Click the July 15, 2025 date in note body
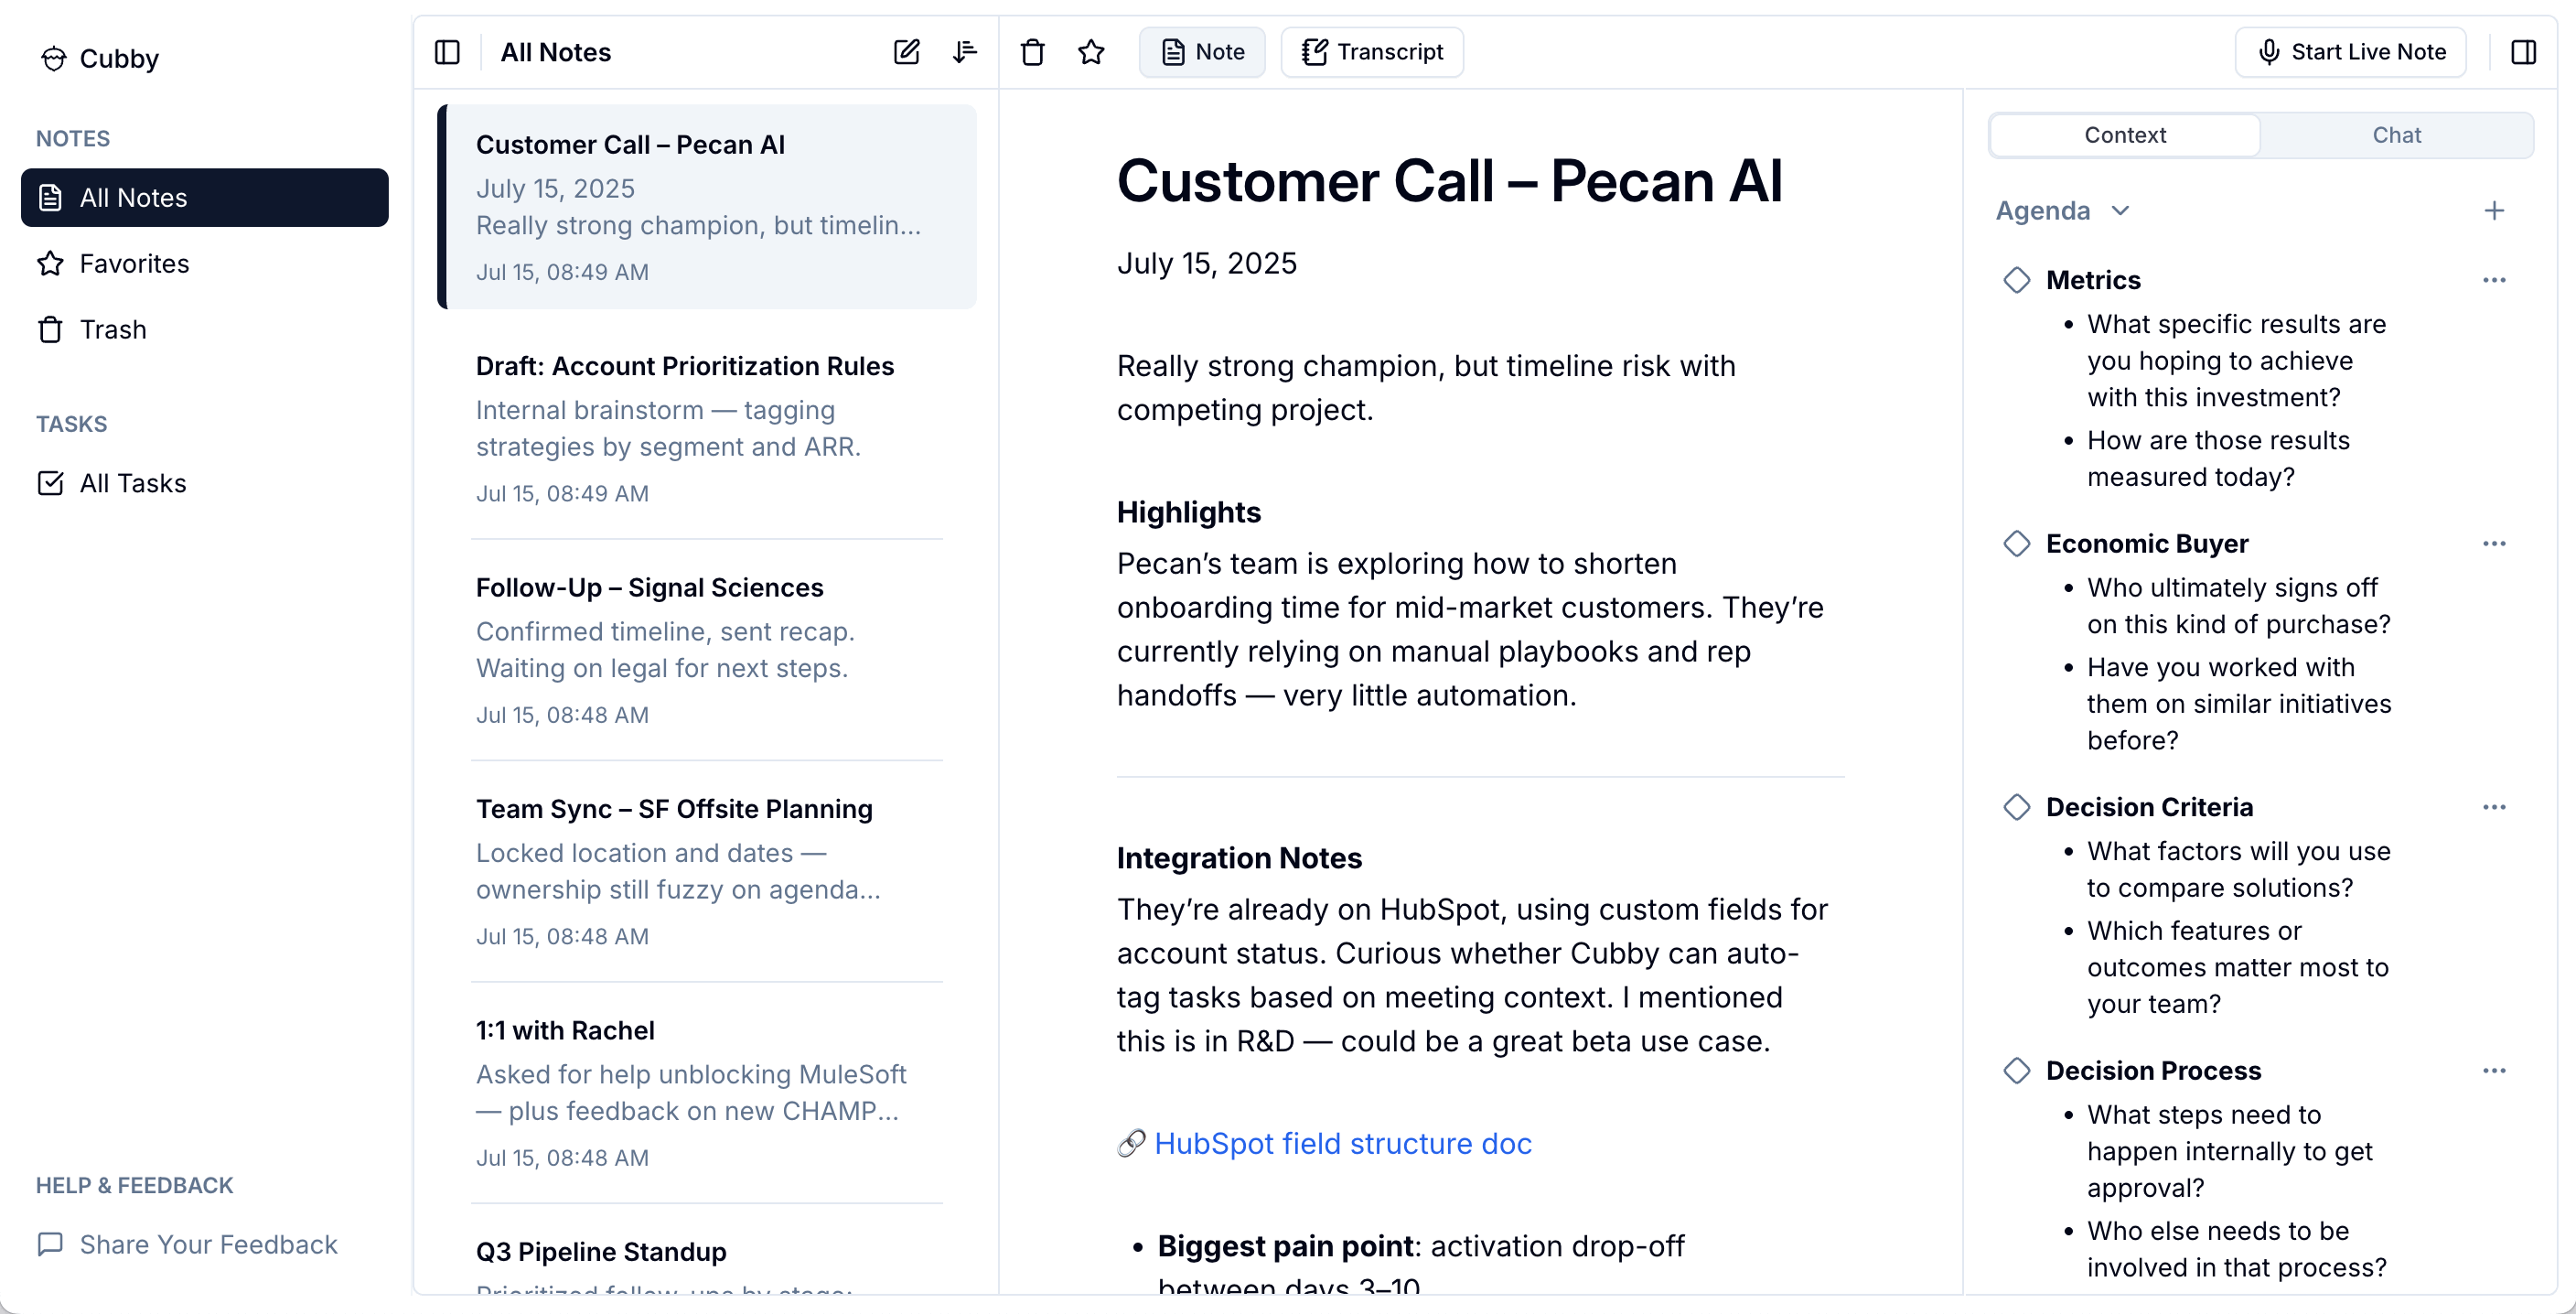 pyautogui.click(x=1206, y=264)
